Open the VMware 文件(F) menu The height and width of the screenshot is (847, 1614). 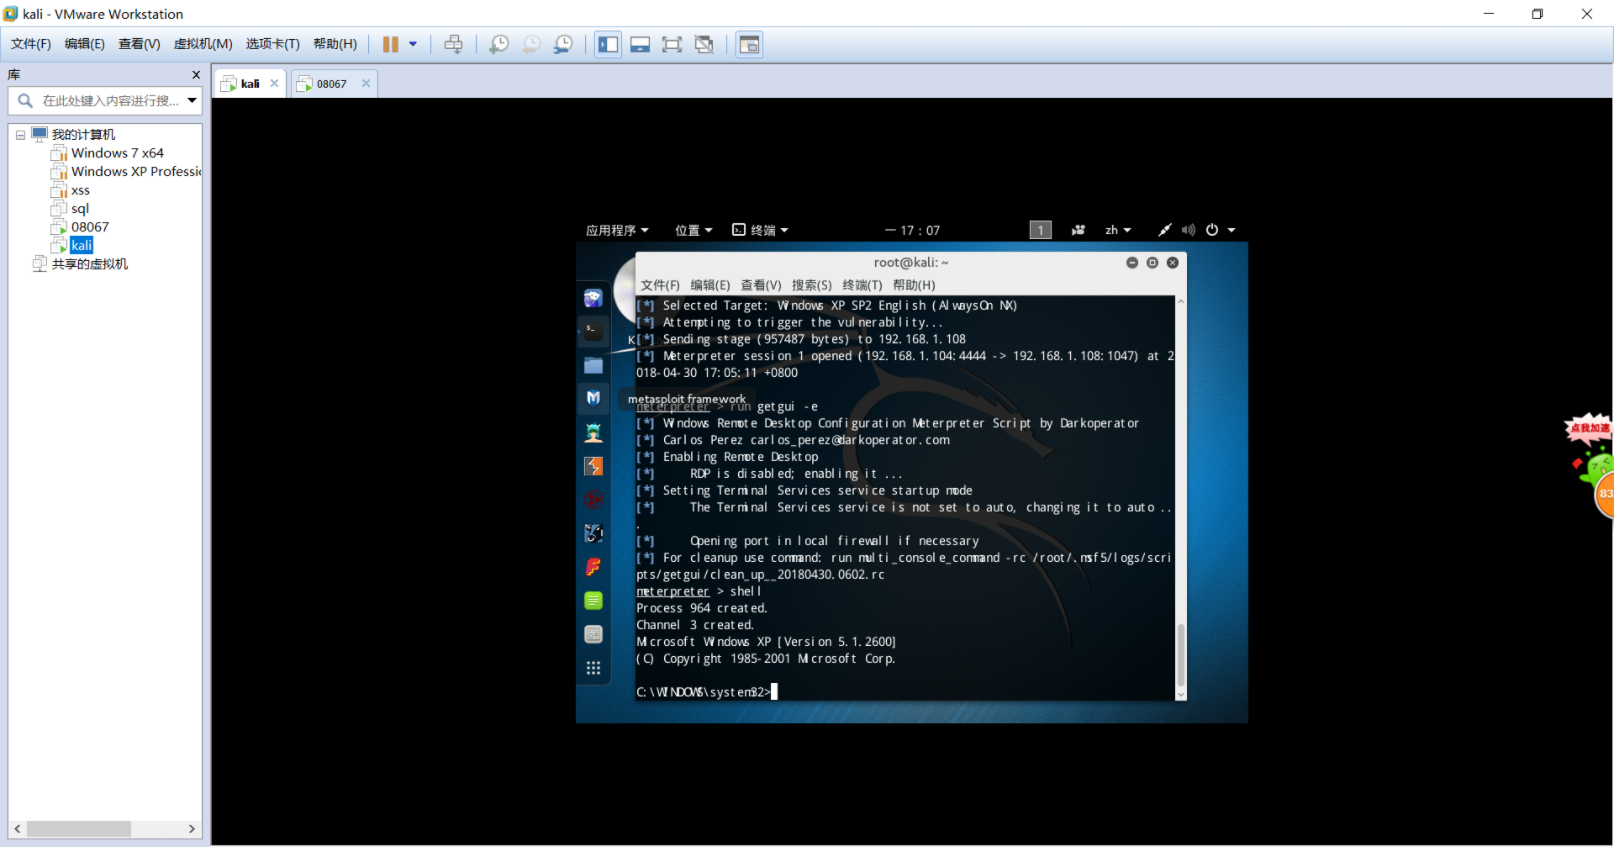tap(31, 44)
